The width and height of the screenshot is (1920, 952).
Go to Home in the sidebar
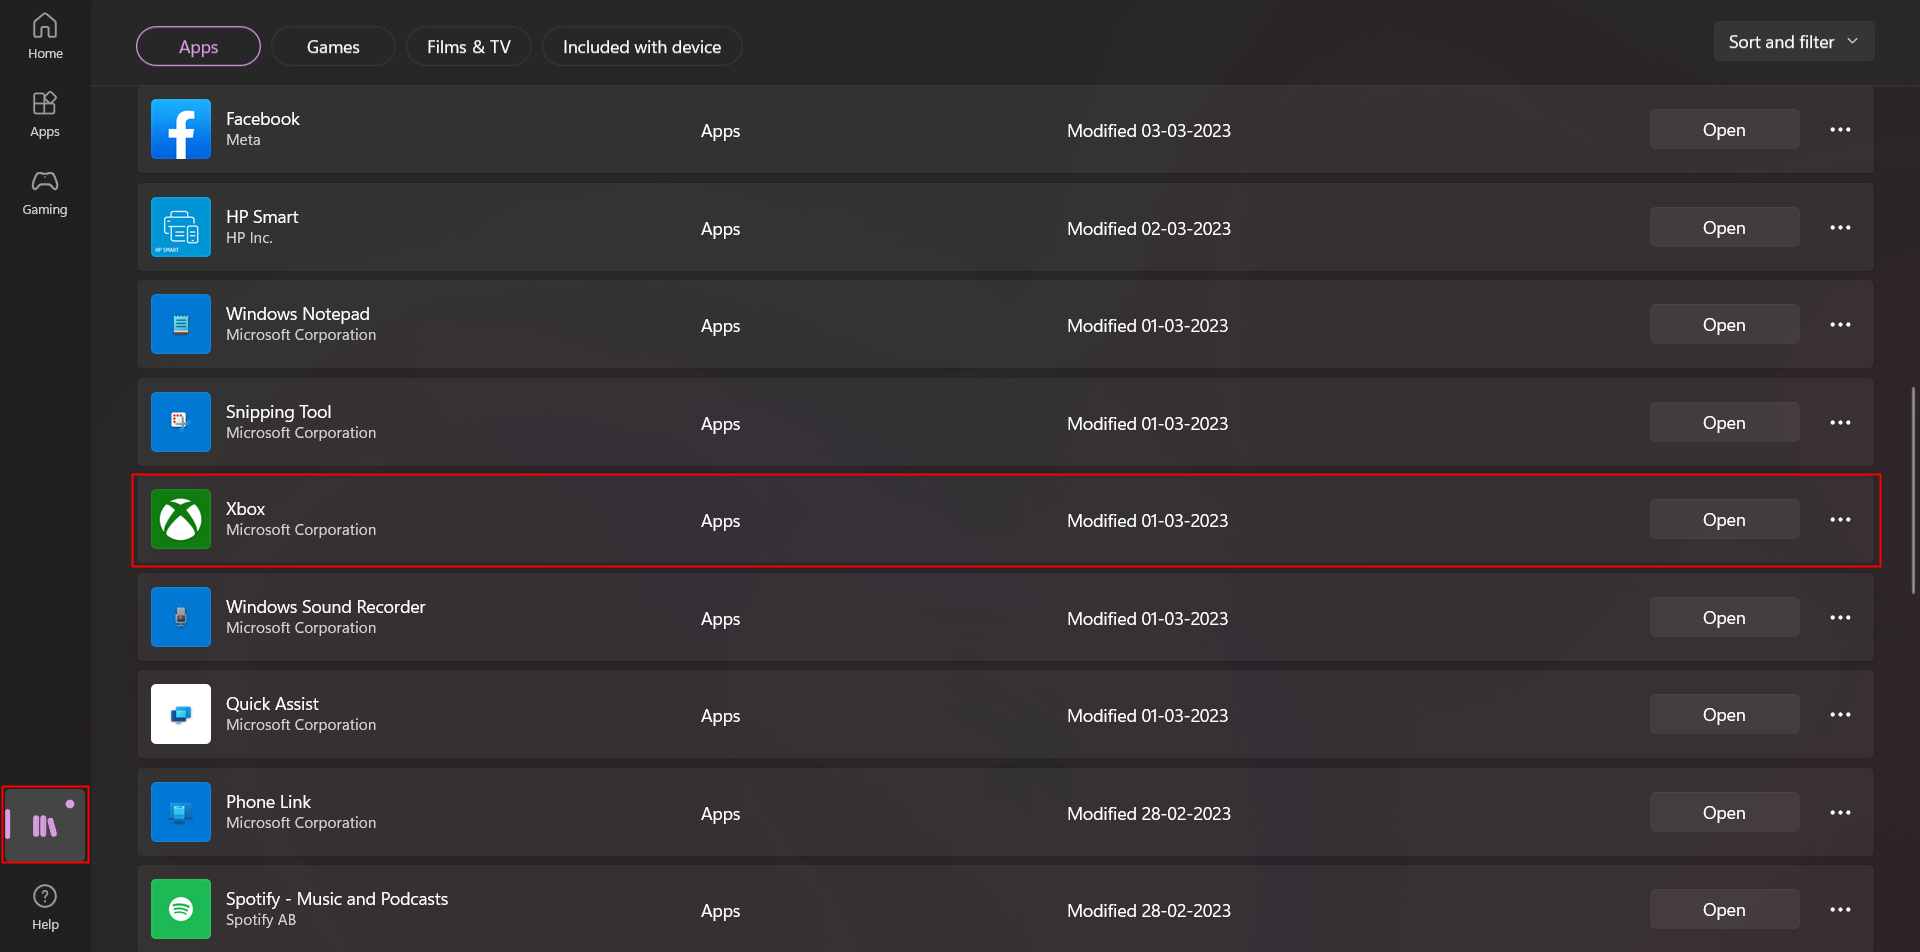point(45,37)
